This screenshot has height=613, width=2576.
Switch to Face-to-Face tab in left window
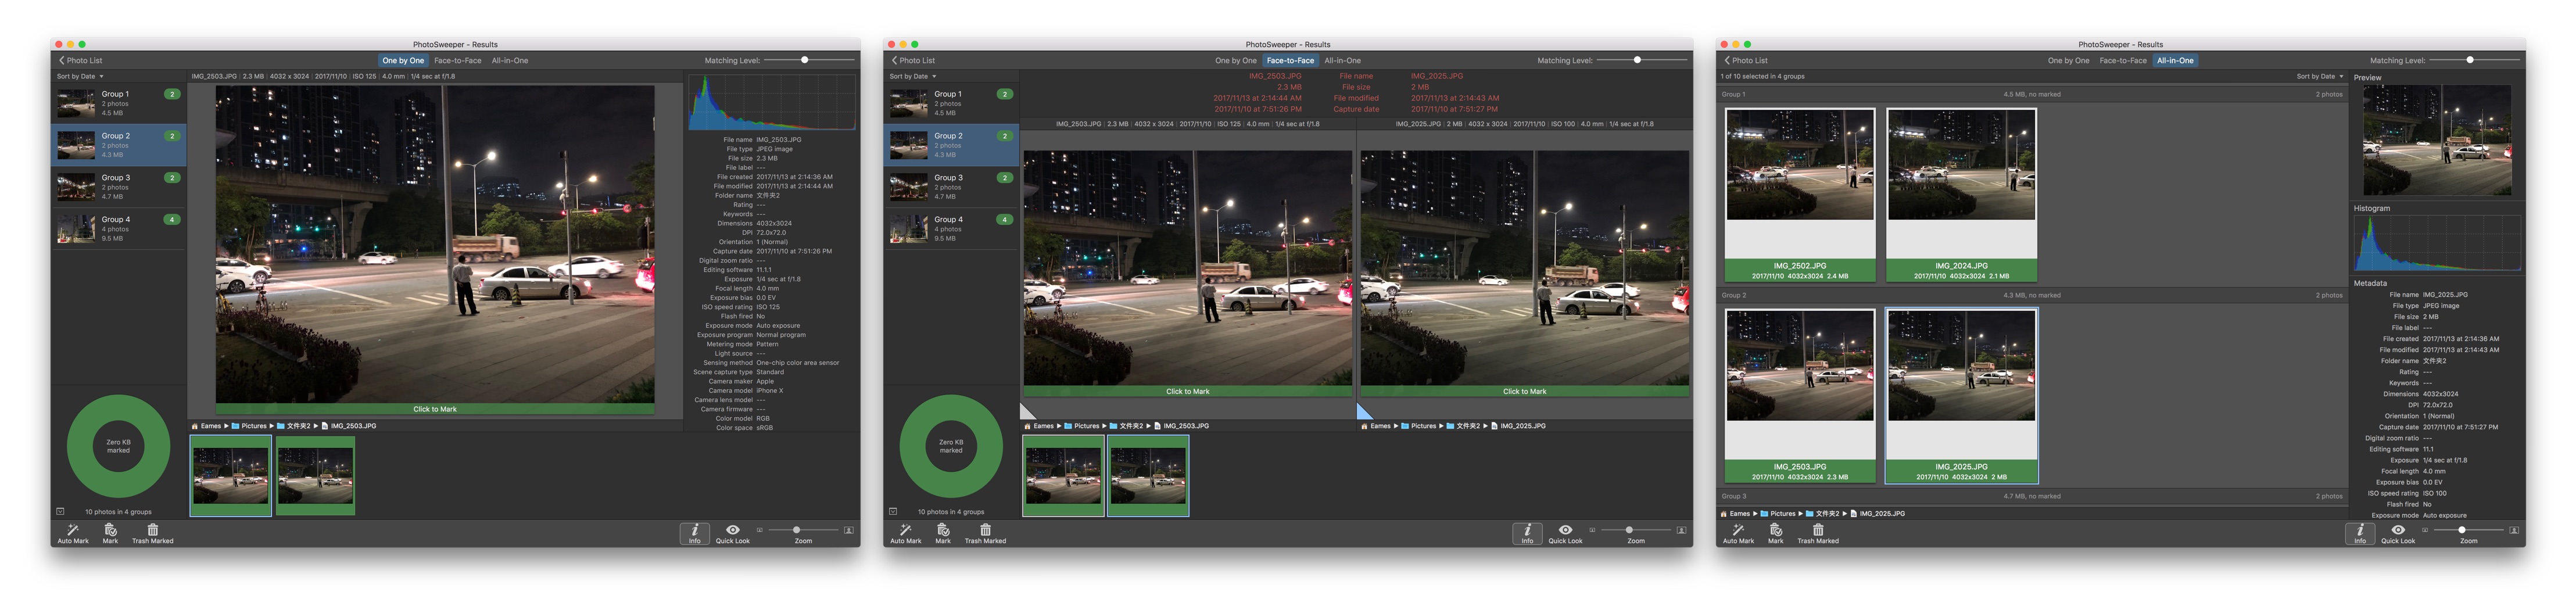pyautogui.click(x=457, y=61)
